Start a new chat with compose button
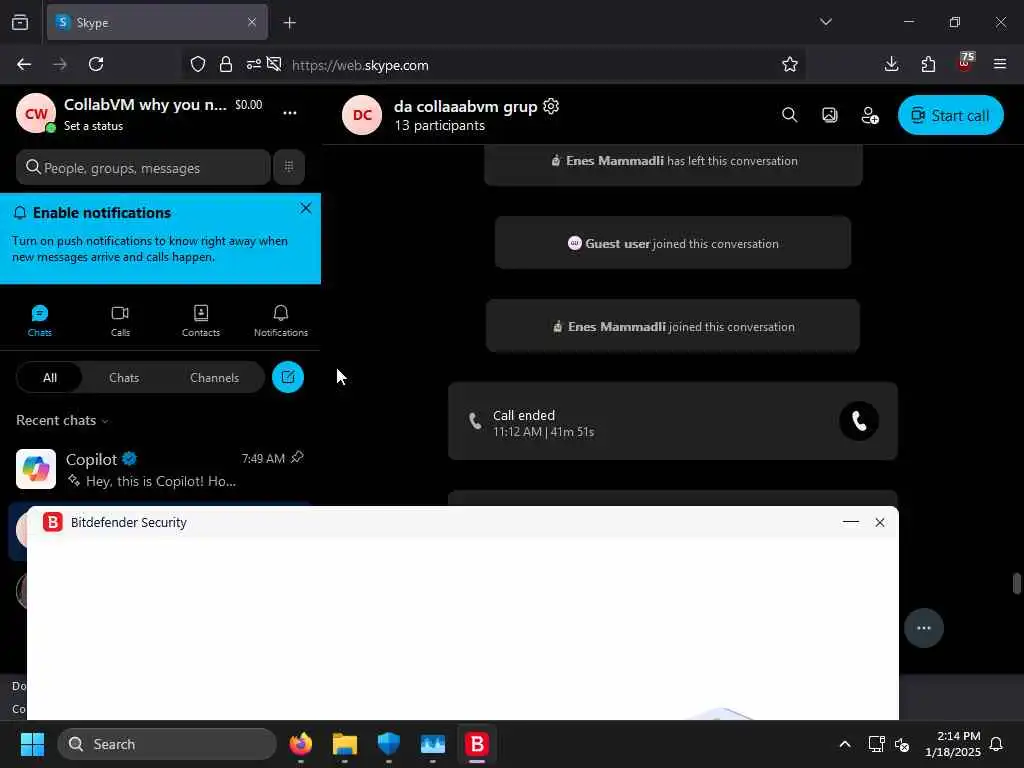The image size is (1024, 768). point(288,377)
